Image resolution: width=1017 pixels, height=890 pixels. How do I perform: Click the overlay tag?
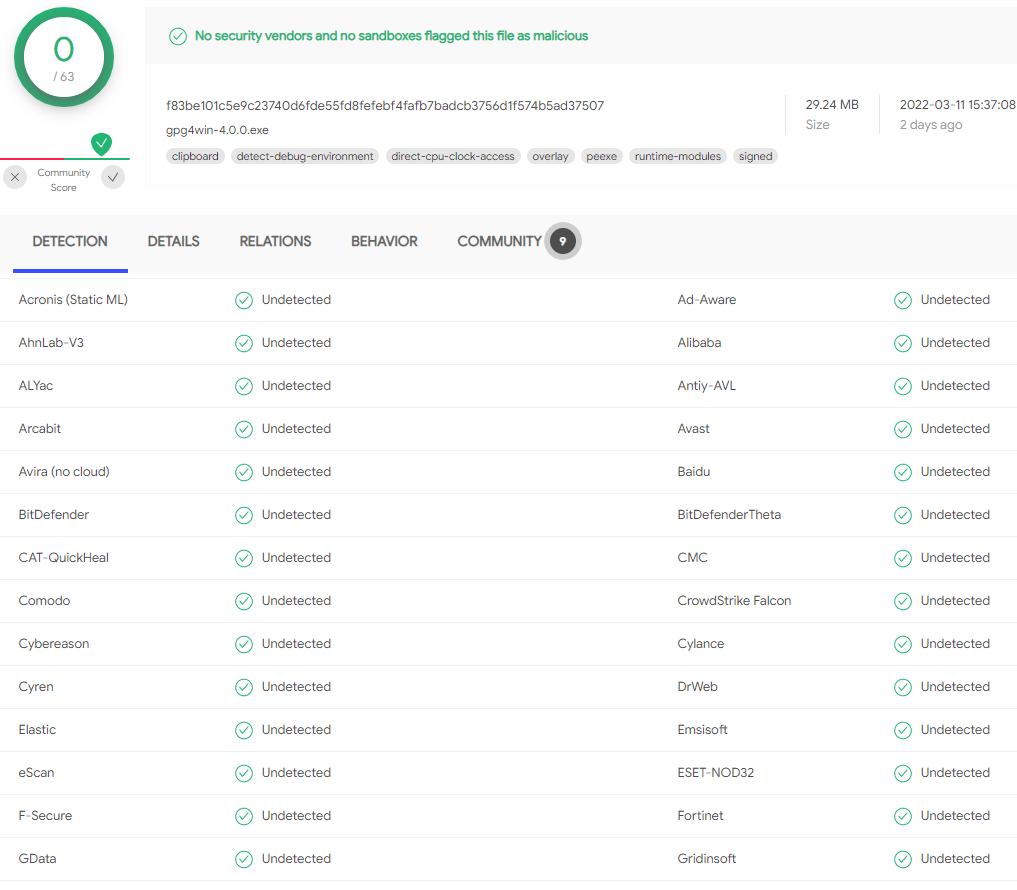(550, 156)
